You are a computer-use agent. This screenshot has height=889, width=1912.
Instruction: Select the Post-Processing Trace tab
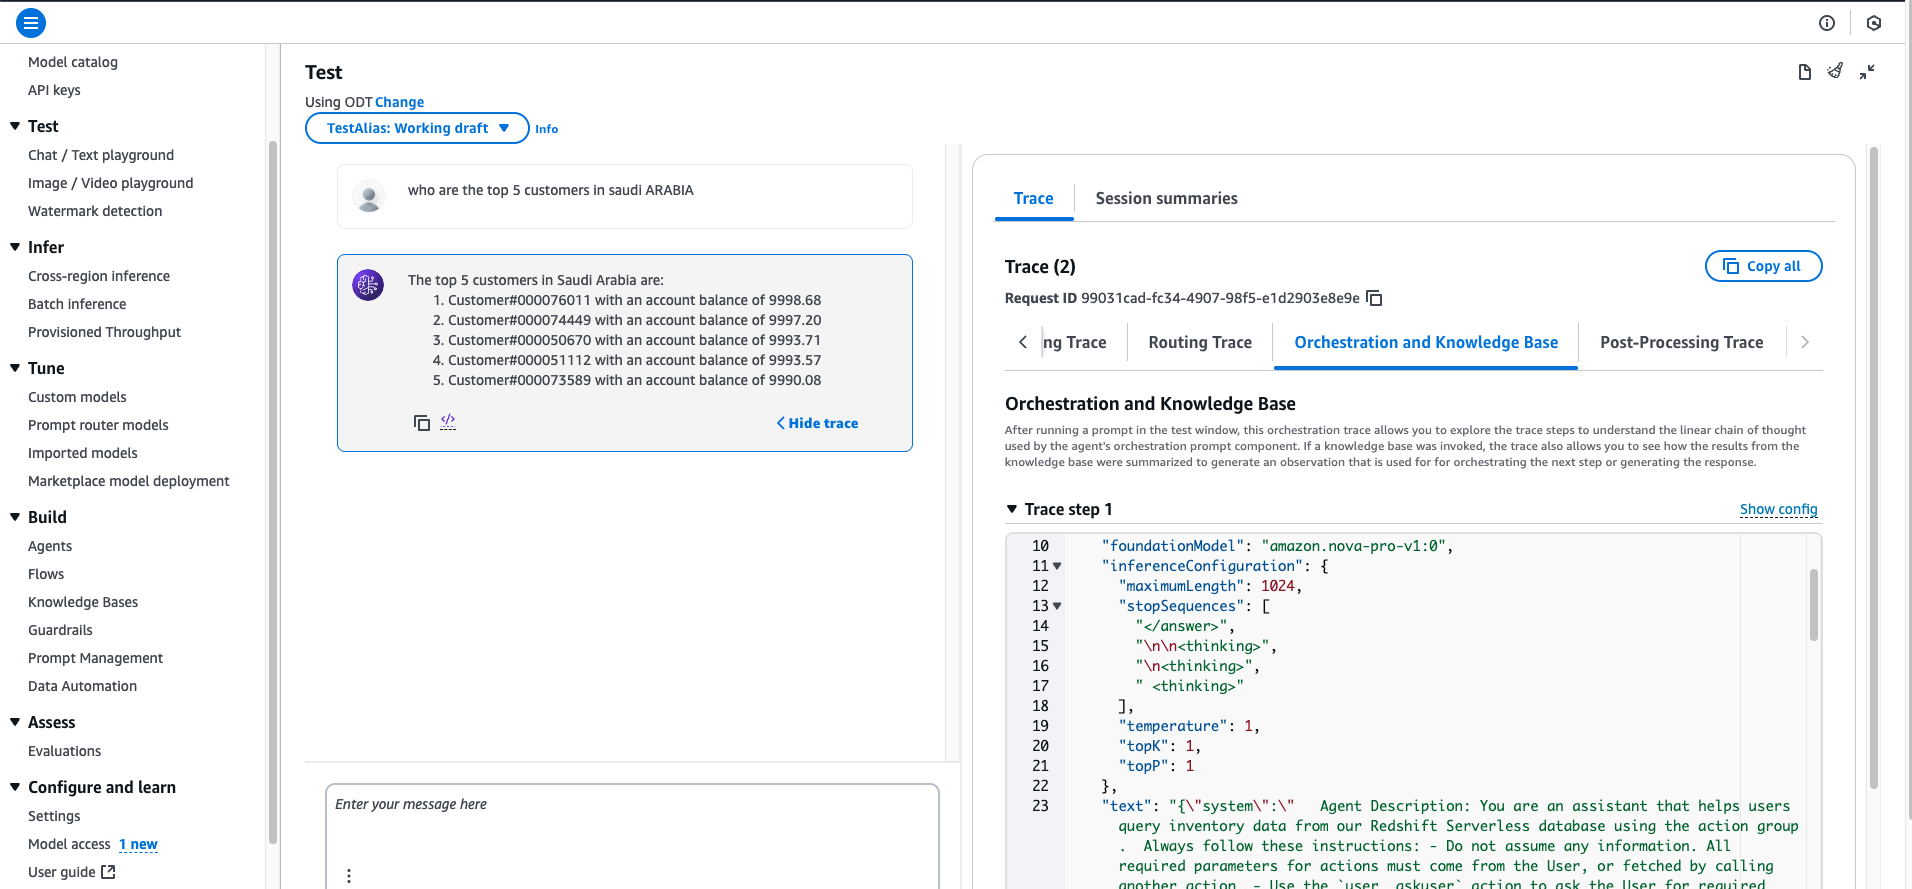(x=1681, y=342)
